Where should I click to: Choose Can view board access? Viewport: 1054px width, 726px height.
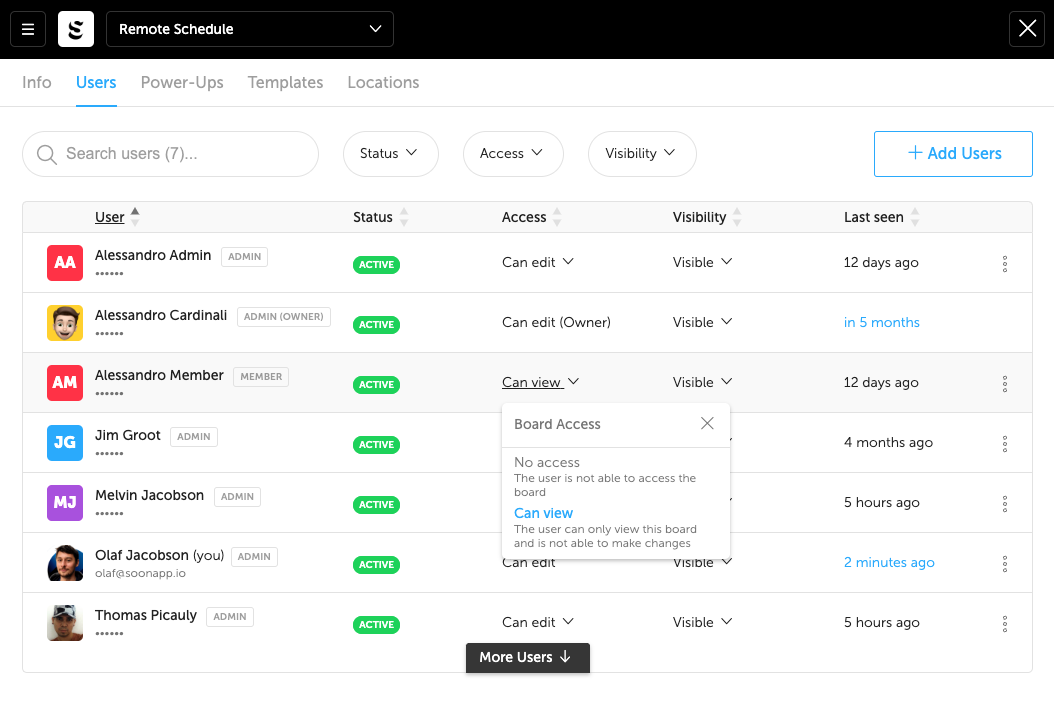(544, 513)
